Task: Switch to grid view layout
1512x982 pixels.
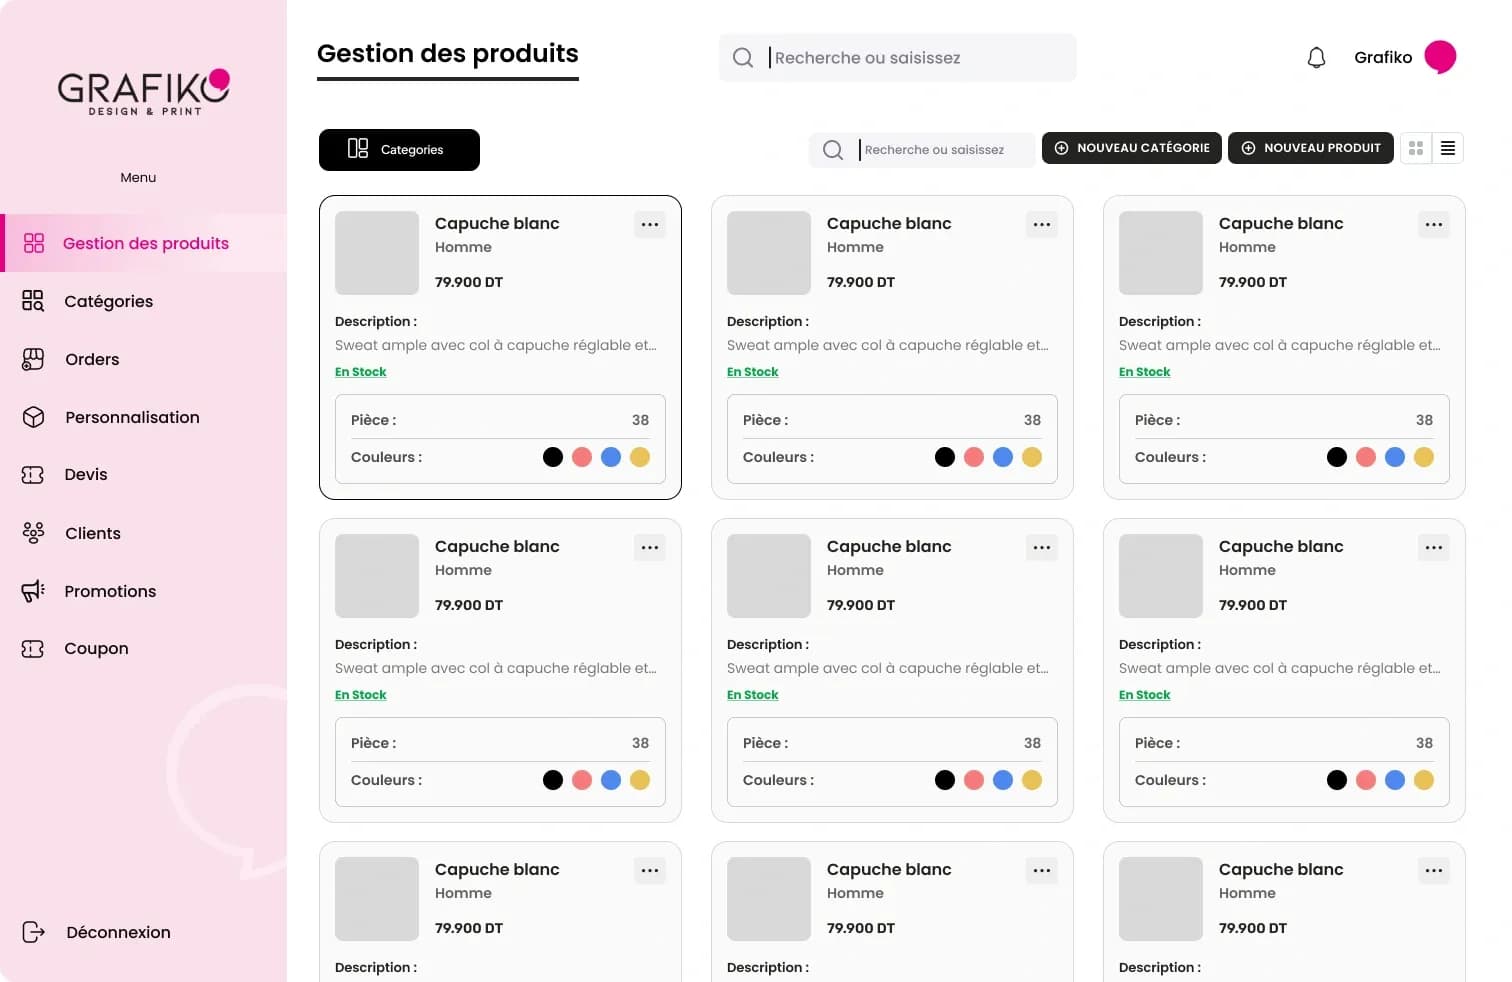Action: click(1416, 148)
